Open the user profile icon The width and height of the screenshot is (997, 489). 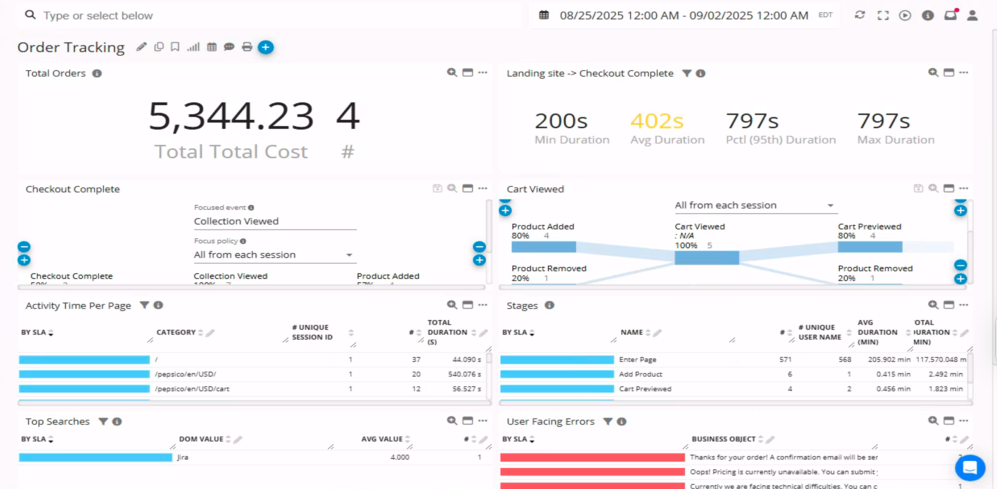pos(972,15)
